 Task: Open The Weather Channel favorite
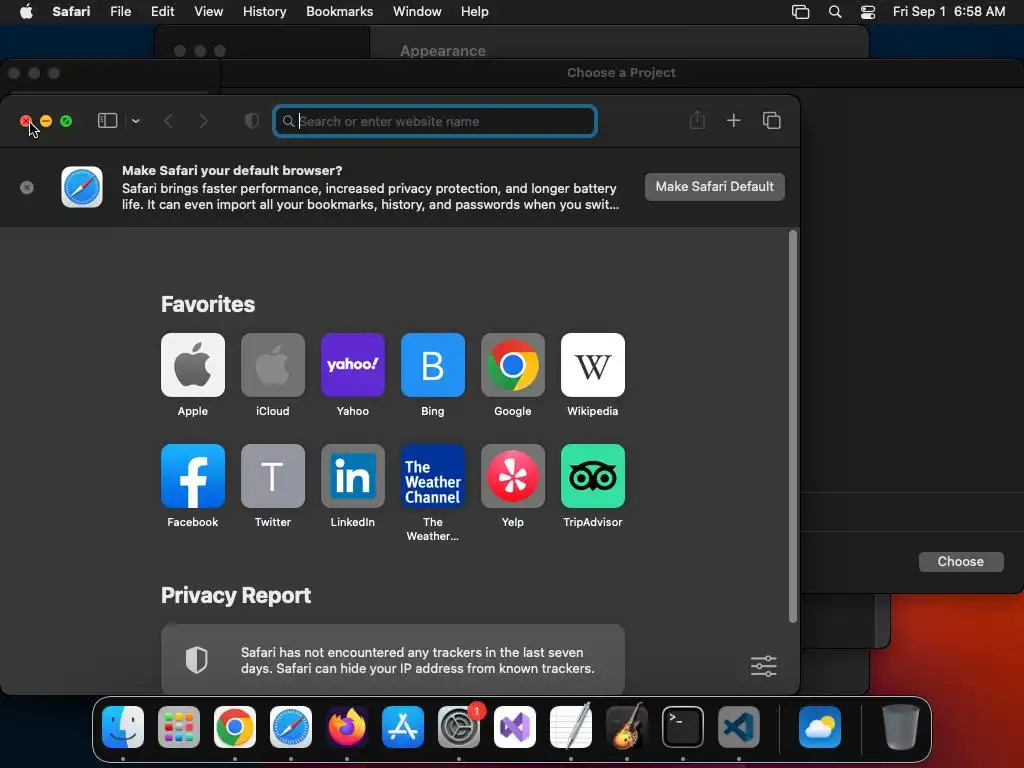[432, 493]
